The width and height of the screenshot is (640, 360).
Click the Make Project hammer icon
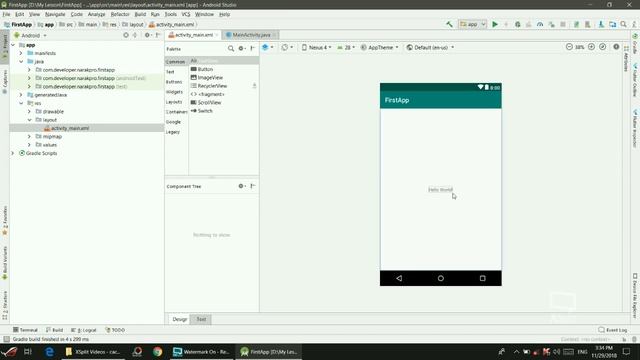point(449,24)
